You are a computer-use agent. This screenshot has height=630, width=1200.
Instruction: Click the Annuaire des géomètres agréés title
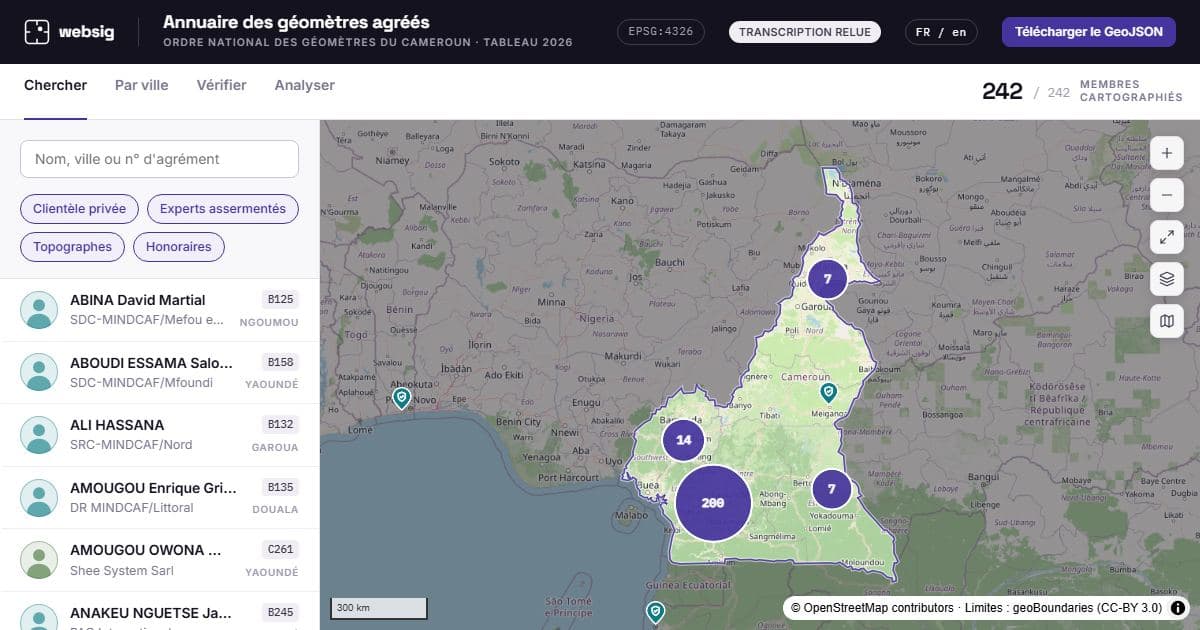[x=296, y=22]
